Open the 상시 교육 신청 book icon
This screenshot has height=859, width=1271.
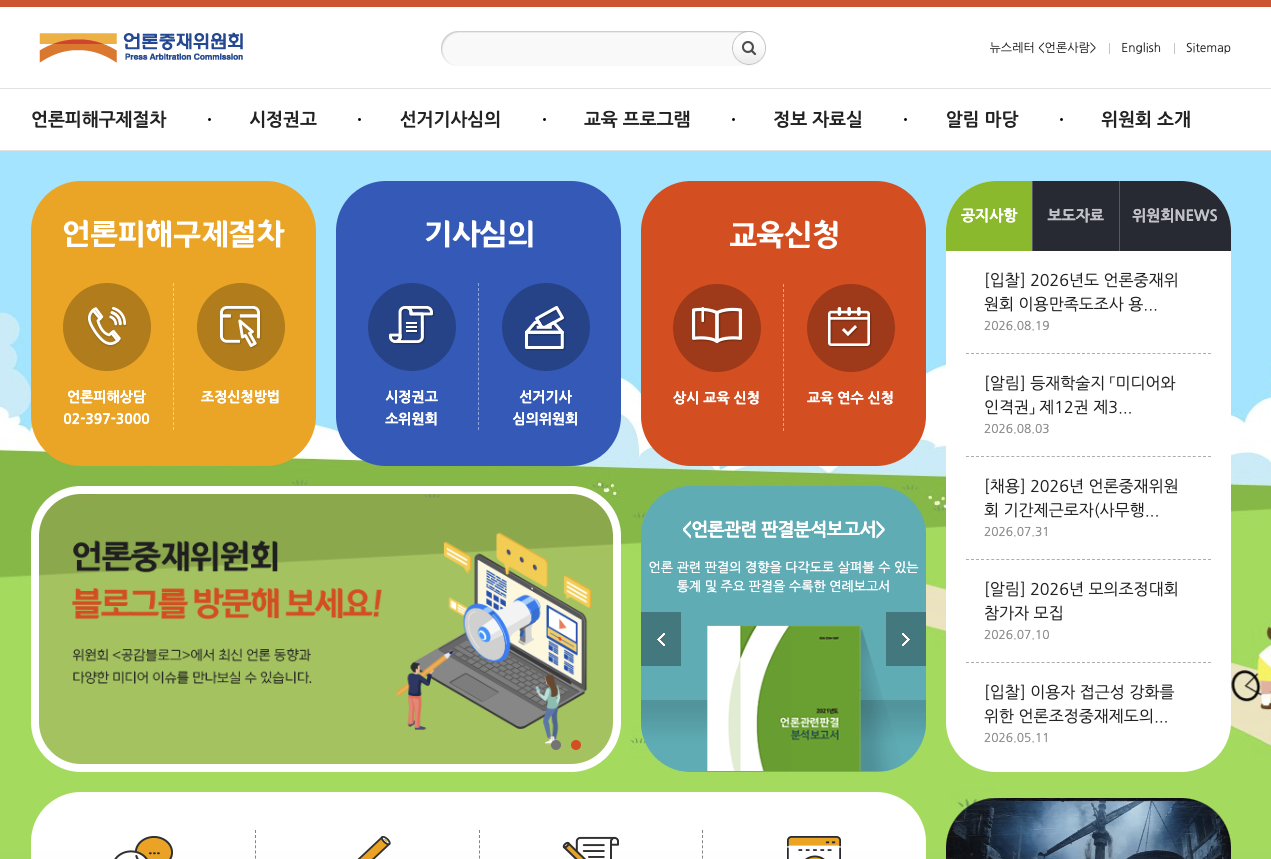pyautogui.click(x=717, y=327)
